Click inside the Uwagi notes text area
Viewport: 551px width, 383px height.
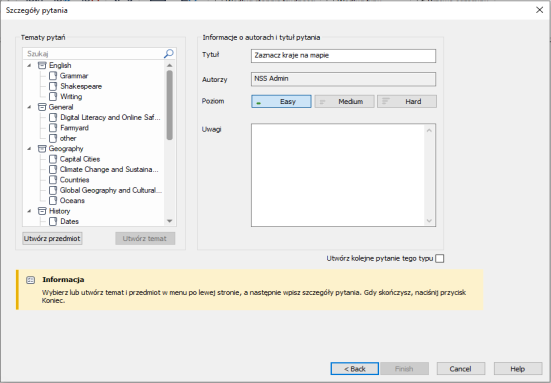[x=338, y=175]
